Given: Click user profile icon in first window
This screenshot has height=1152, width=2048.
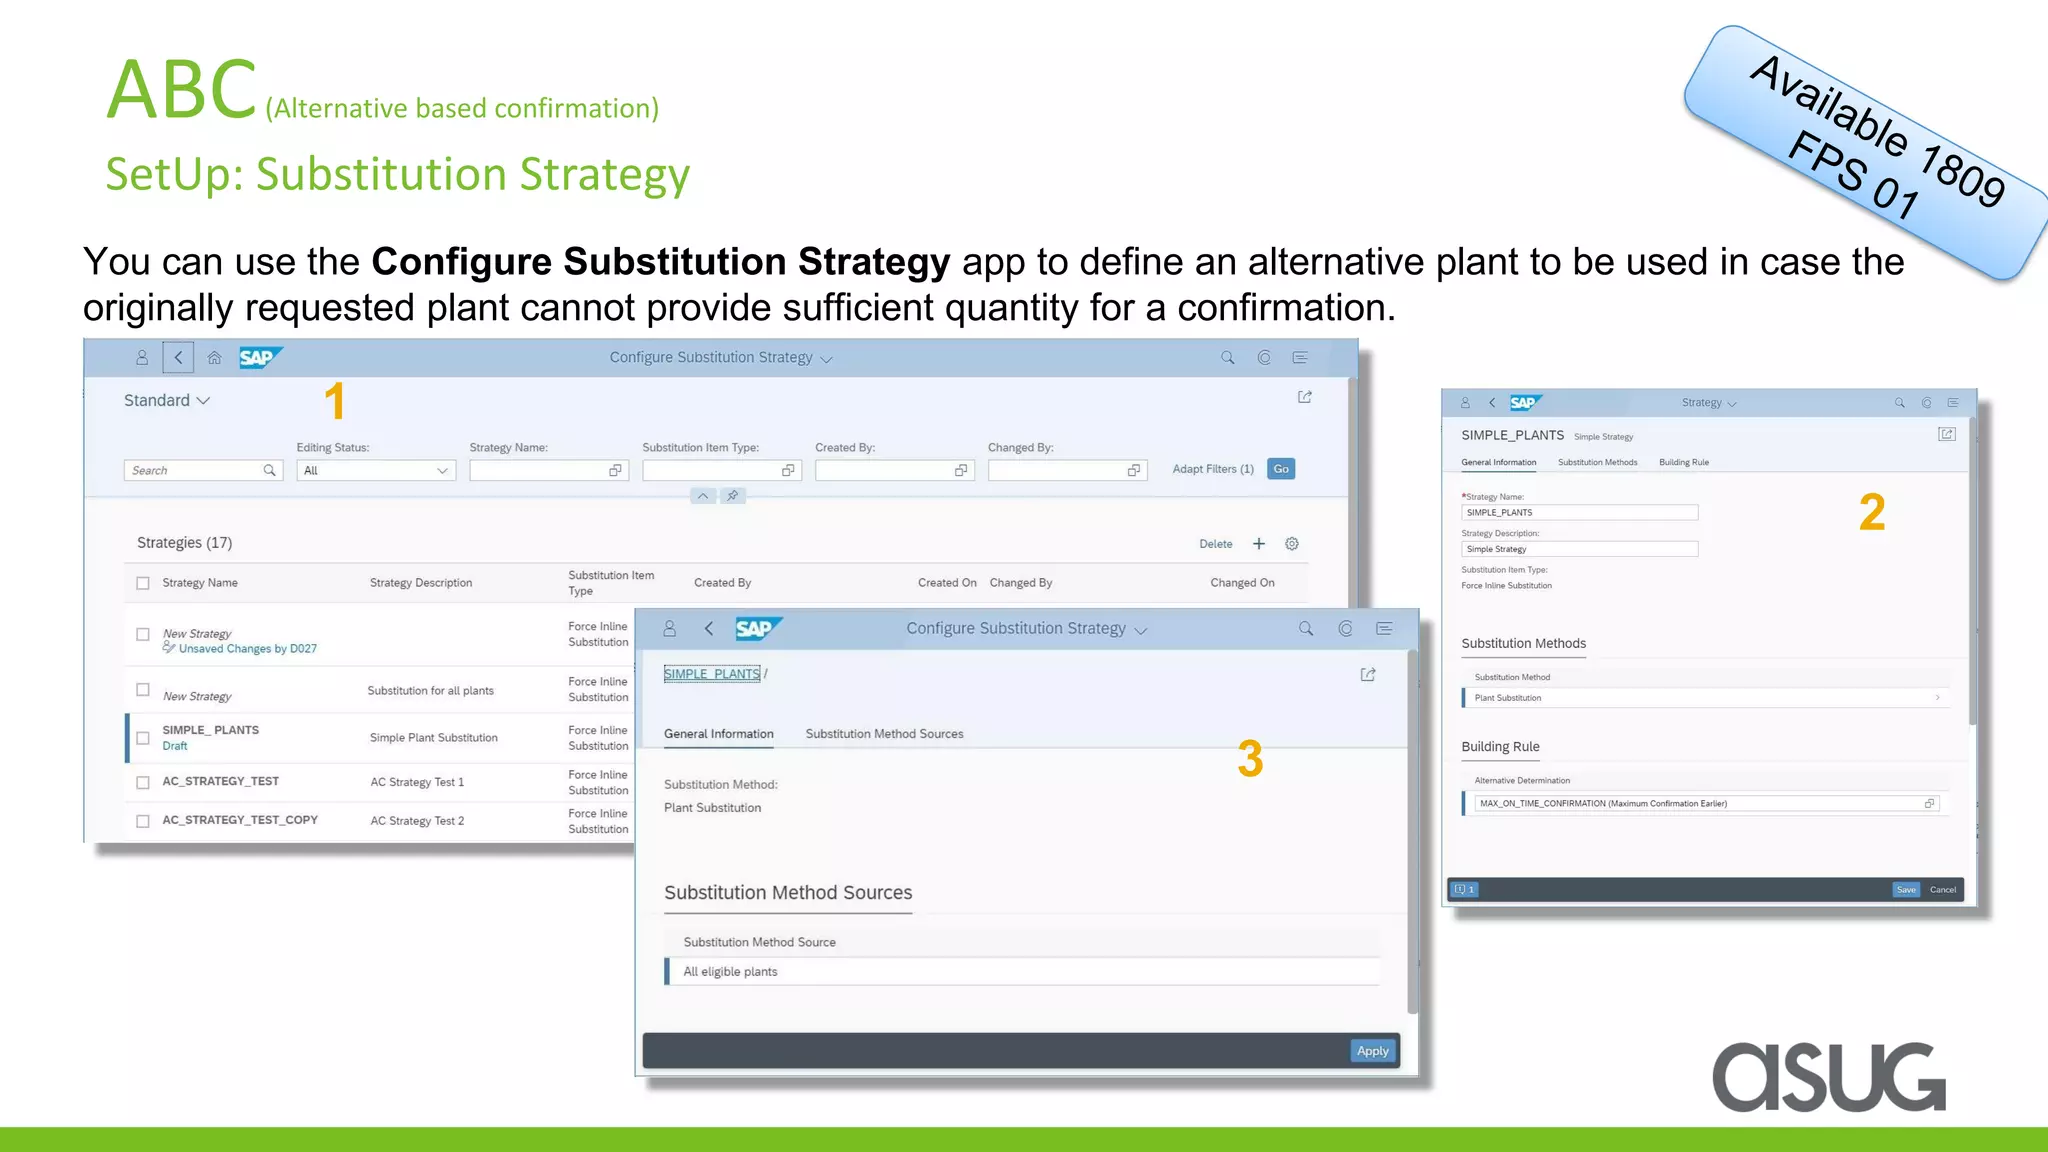Looking at the screenshot, I should coord(142,357).
